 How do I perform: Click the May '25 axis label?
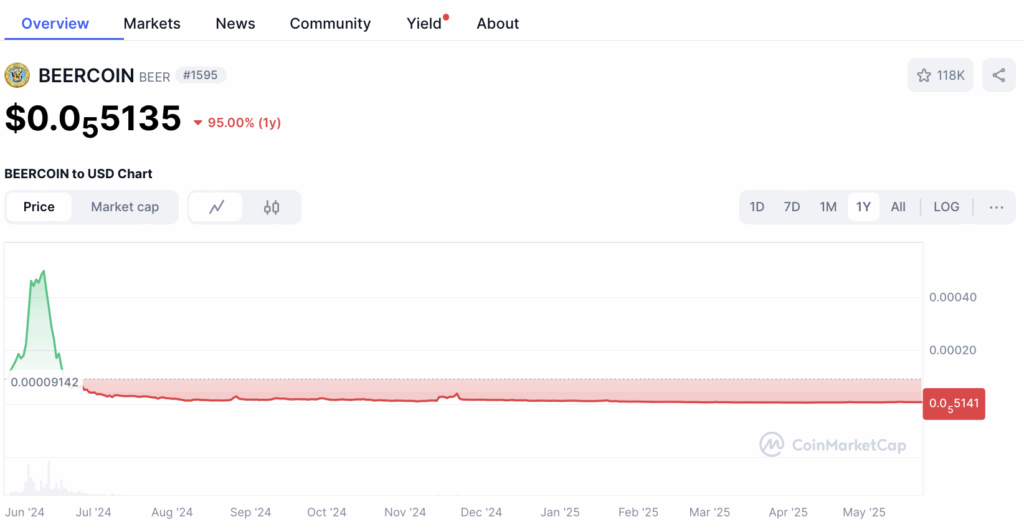[x=864, y=513]
